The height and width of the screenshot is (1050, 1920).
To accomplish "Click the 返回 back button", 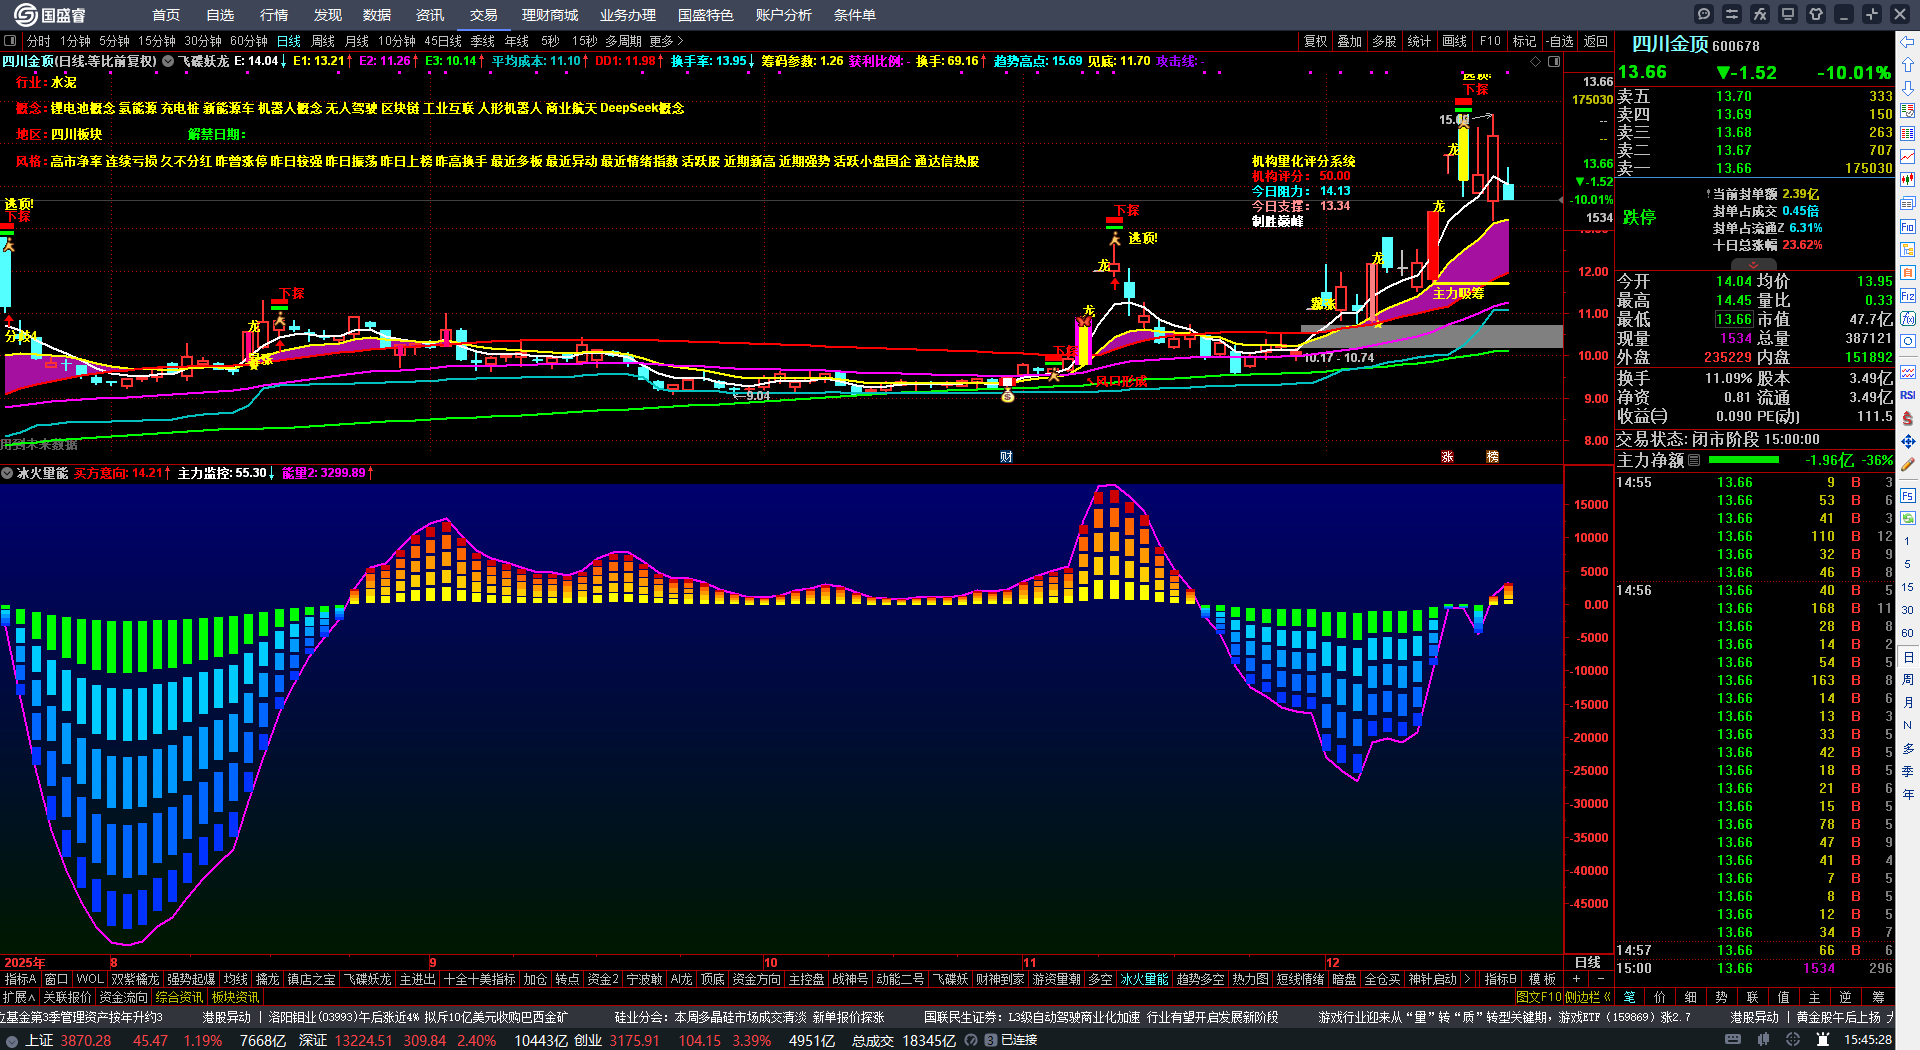I will coord(1596,41).
